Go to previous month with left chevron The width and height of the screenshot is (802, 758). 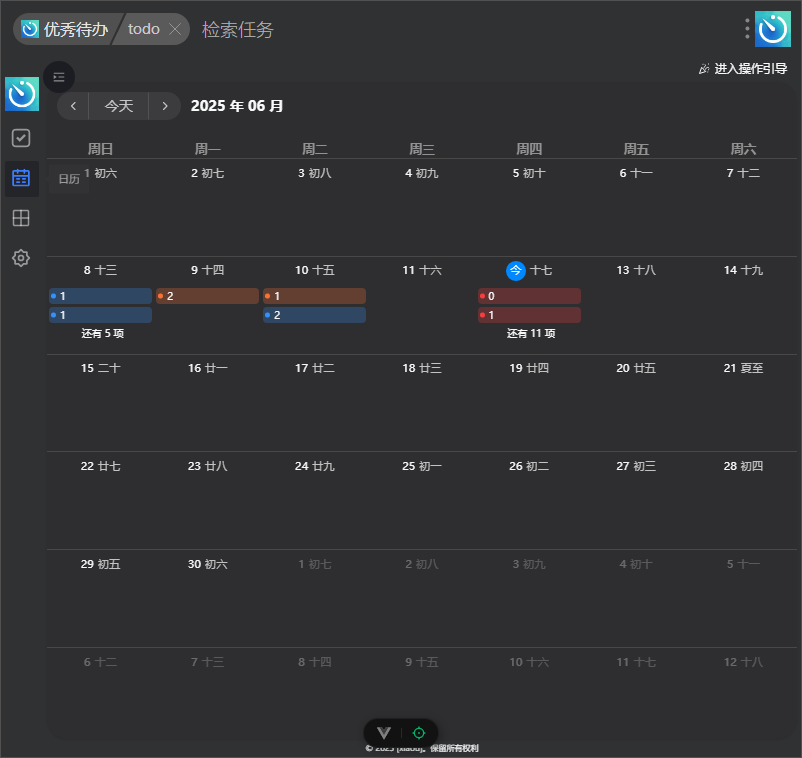73,106
